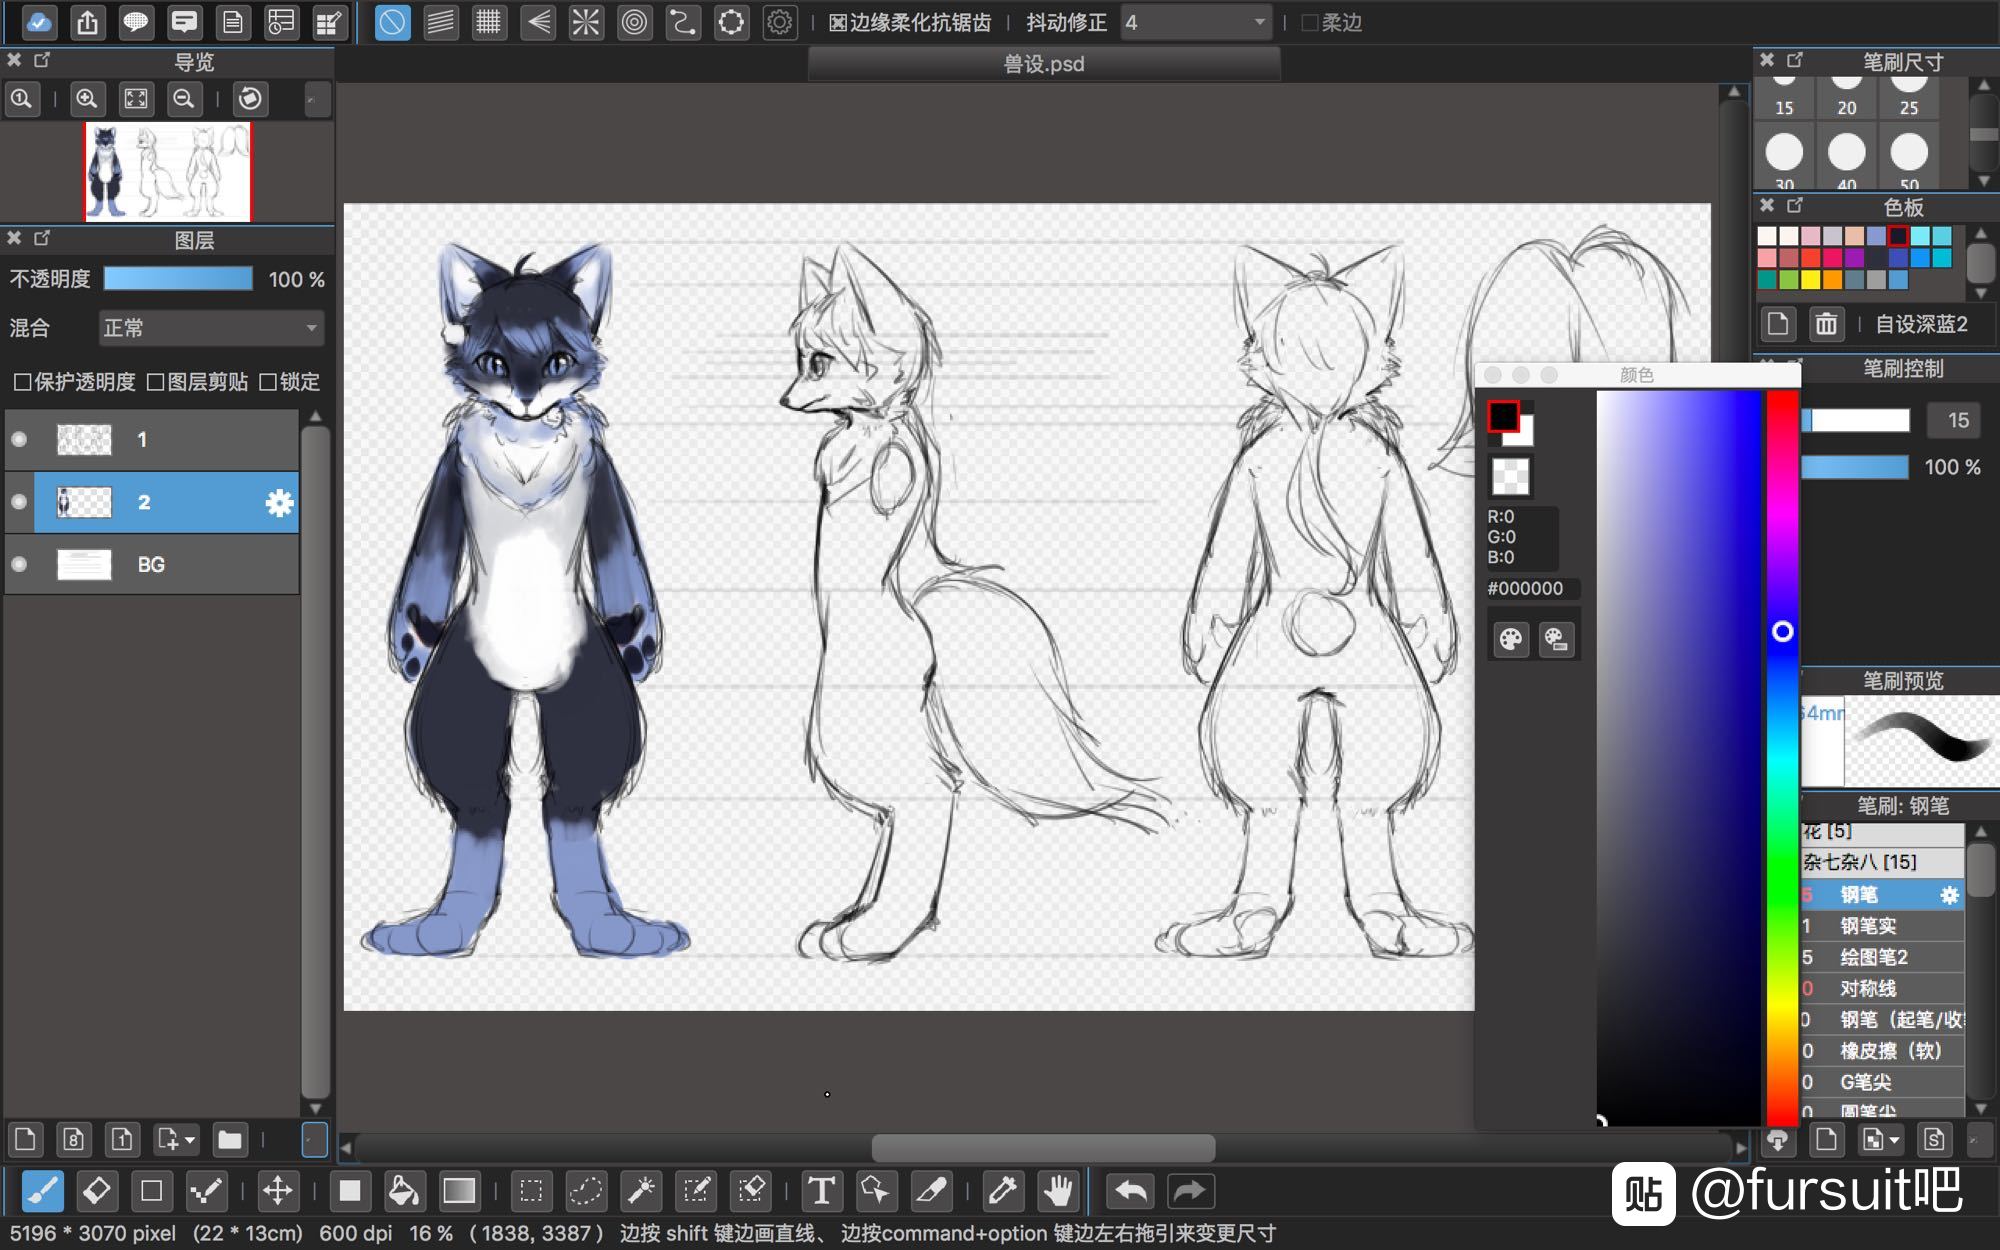Toggle 保护透明度 checkbox
Image resolution: width=2000 pixels, height=1250 pixels.
[x=22, y=382]
